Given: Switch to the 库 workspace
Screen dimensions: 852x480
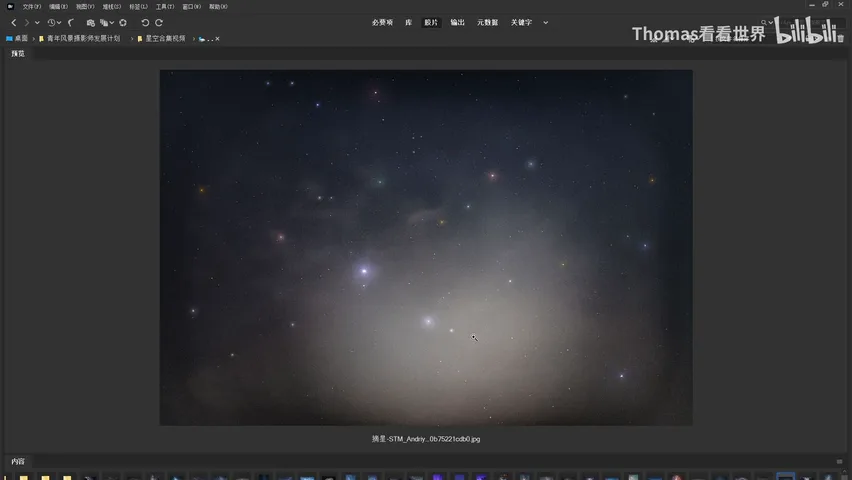Looking at the screenshot, I should [408, 23].
